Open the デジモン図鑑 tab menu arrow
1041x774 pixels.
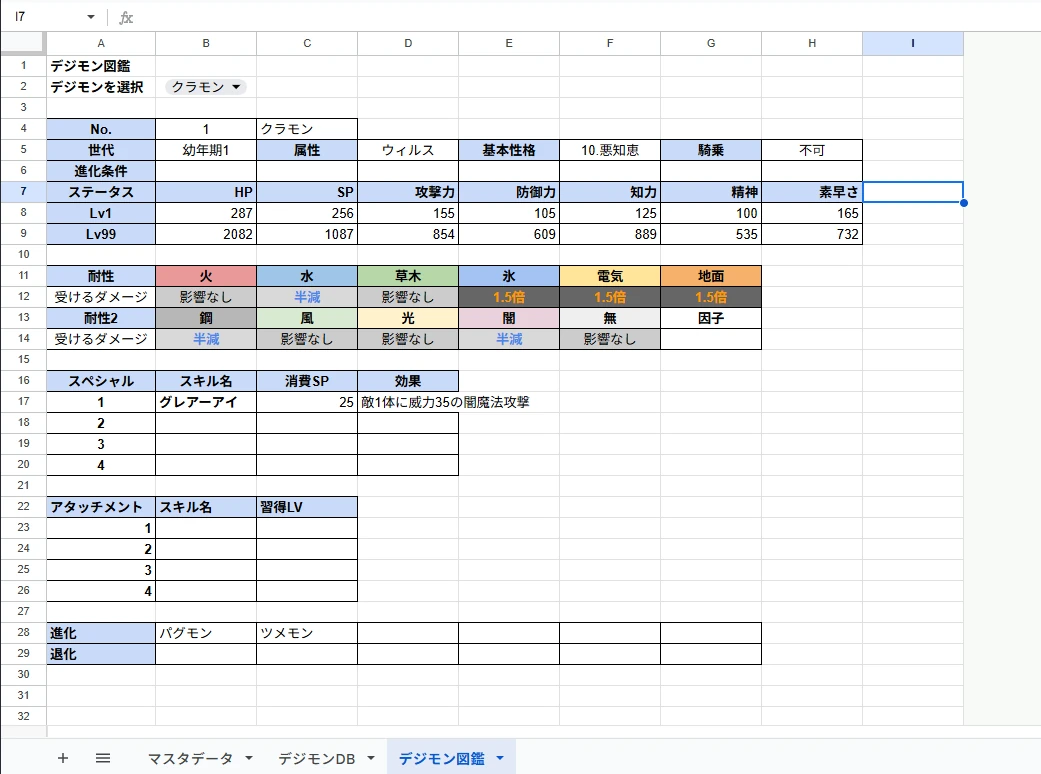(x=499, y=759)
